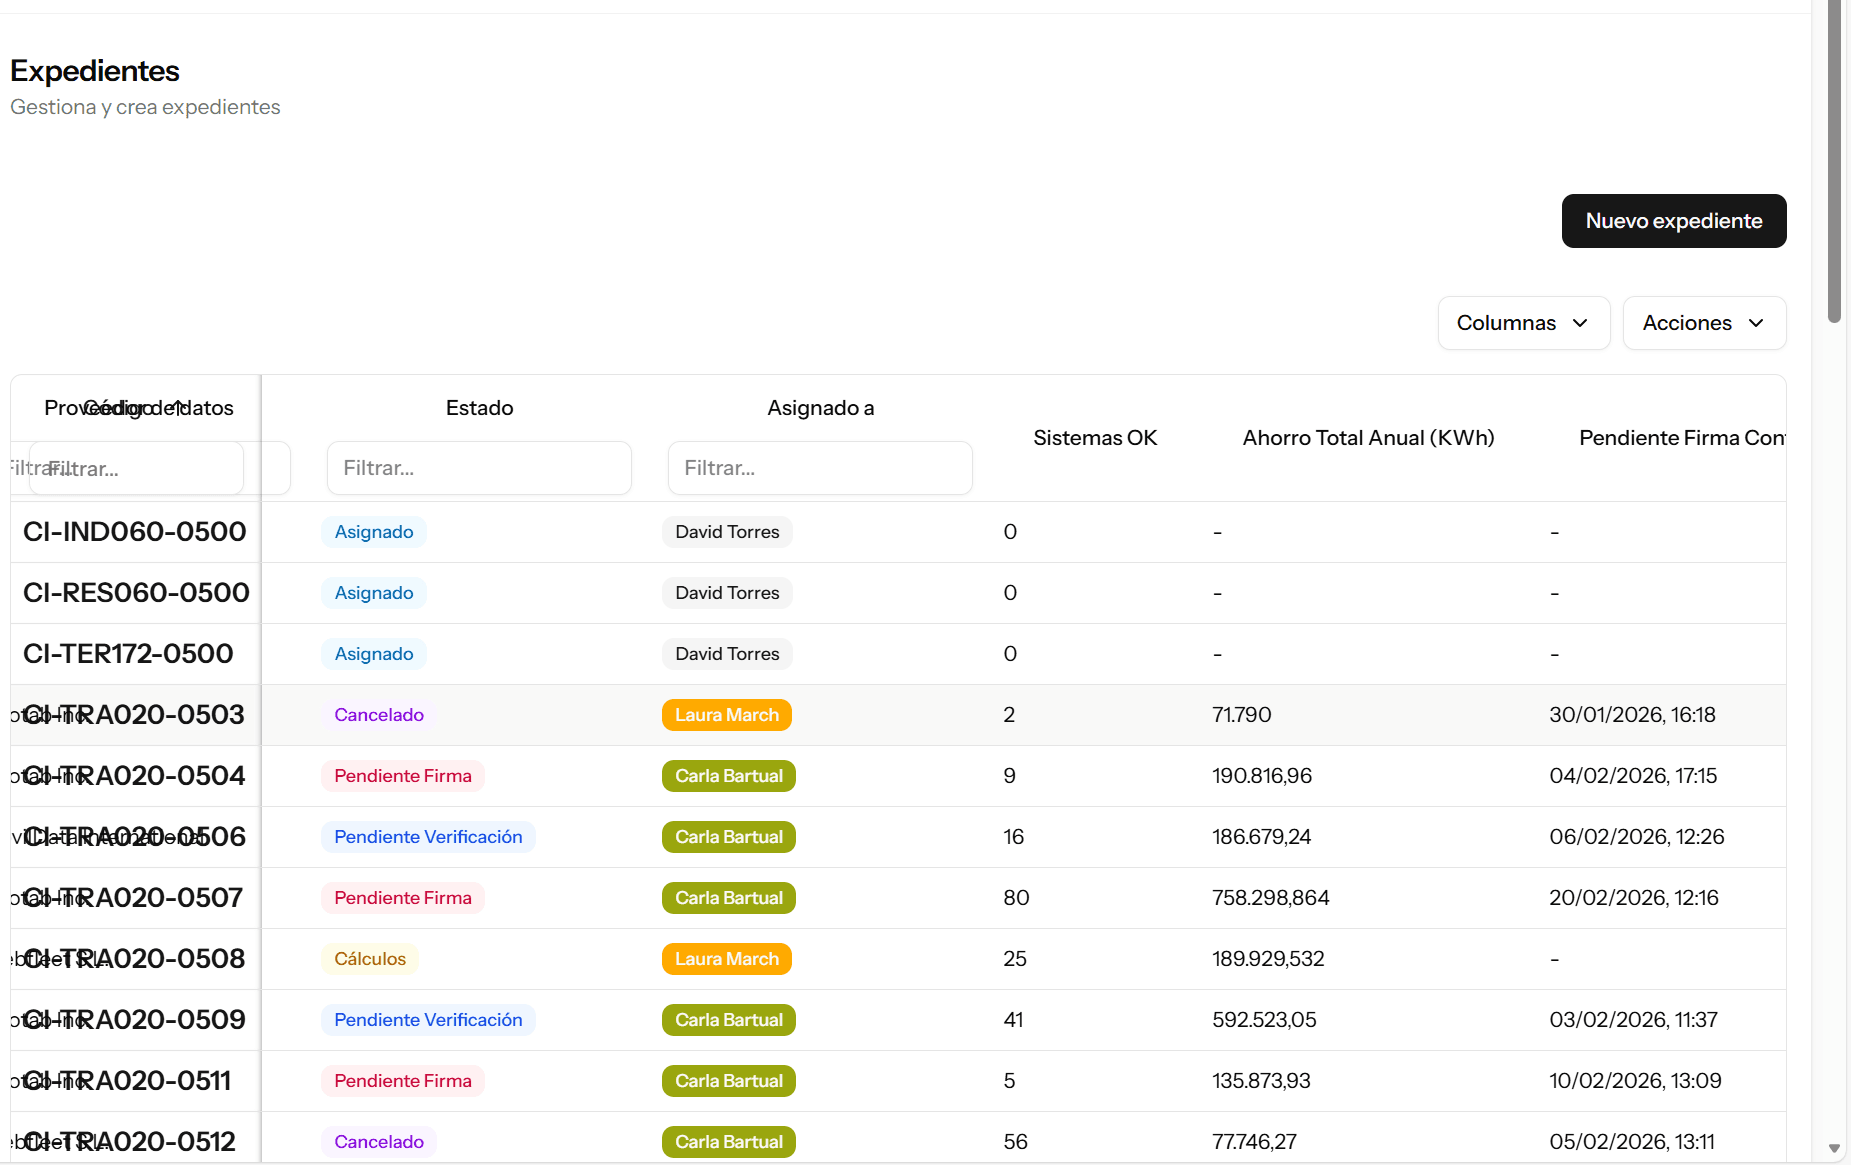Click Cancelado badge in CI-TRA020-0503 row
This screenshot has height=1165, width=1851.
[378, 715]
